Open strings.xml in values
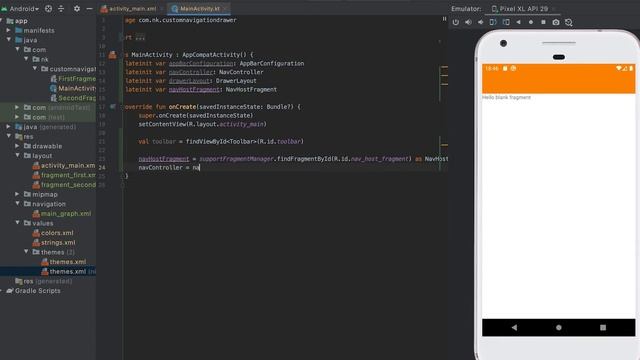Viewport: 640px width, 360px height. [x=54, y=242]
